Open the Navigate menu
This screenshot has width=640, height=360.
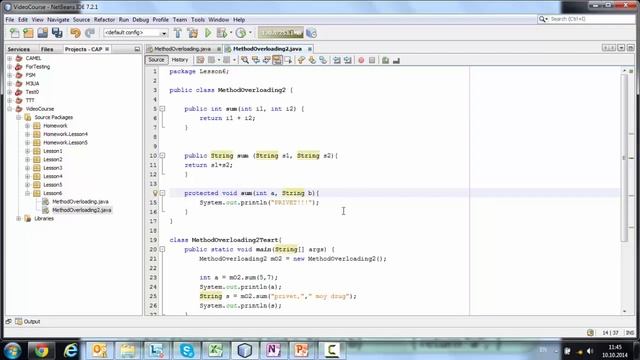[58, 20]
